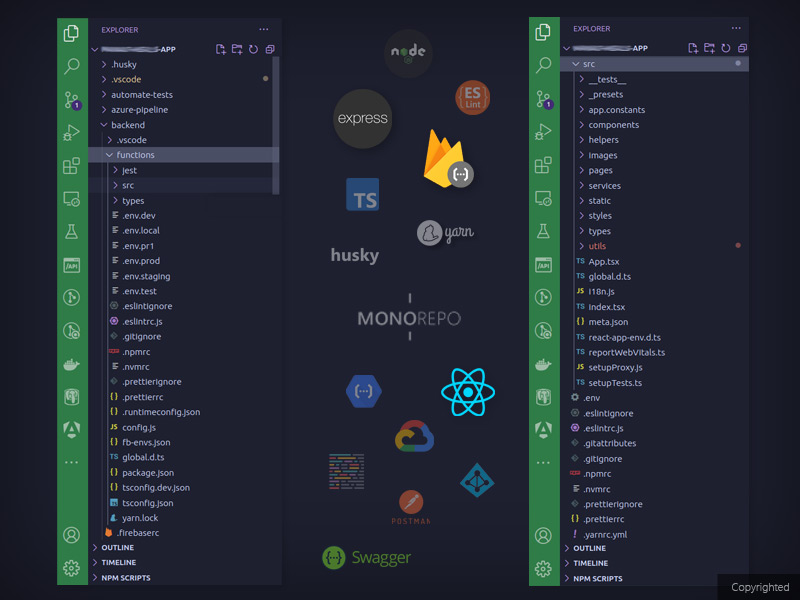Open Extensions view in the right activity bar
Image resolution: width=800 pixels, height=600 pixels.
pyautogui.click(x=543, y=166)
